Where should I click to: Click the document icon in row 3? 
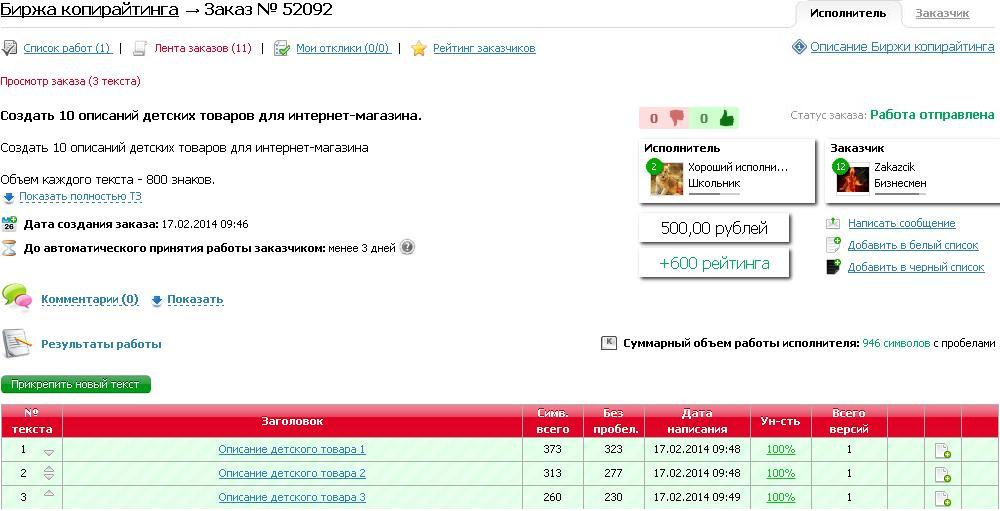942,498
